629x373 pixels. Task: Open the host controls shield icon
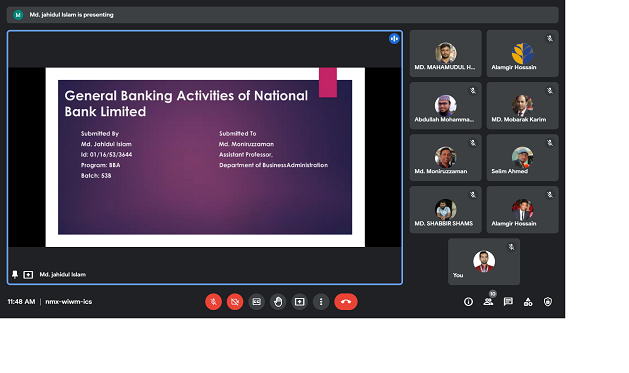coord(548,302)
